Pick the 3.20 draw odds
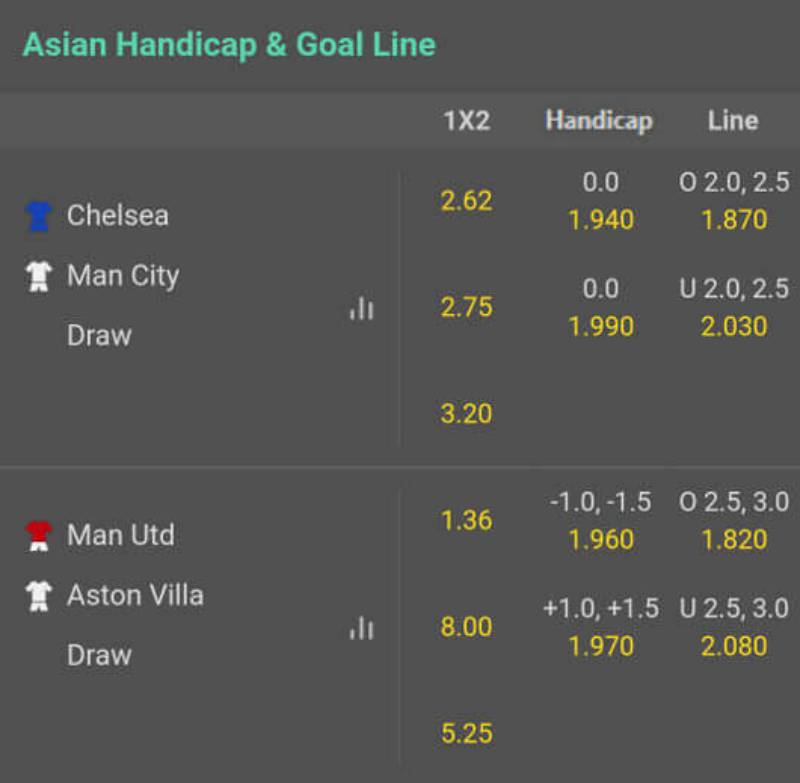 [466, 414]
